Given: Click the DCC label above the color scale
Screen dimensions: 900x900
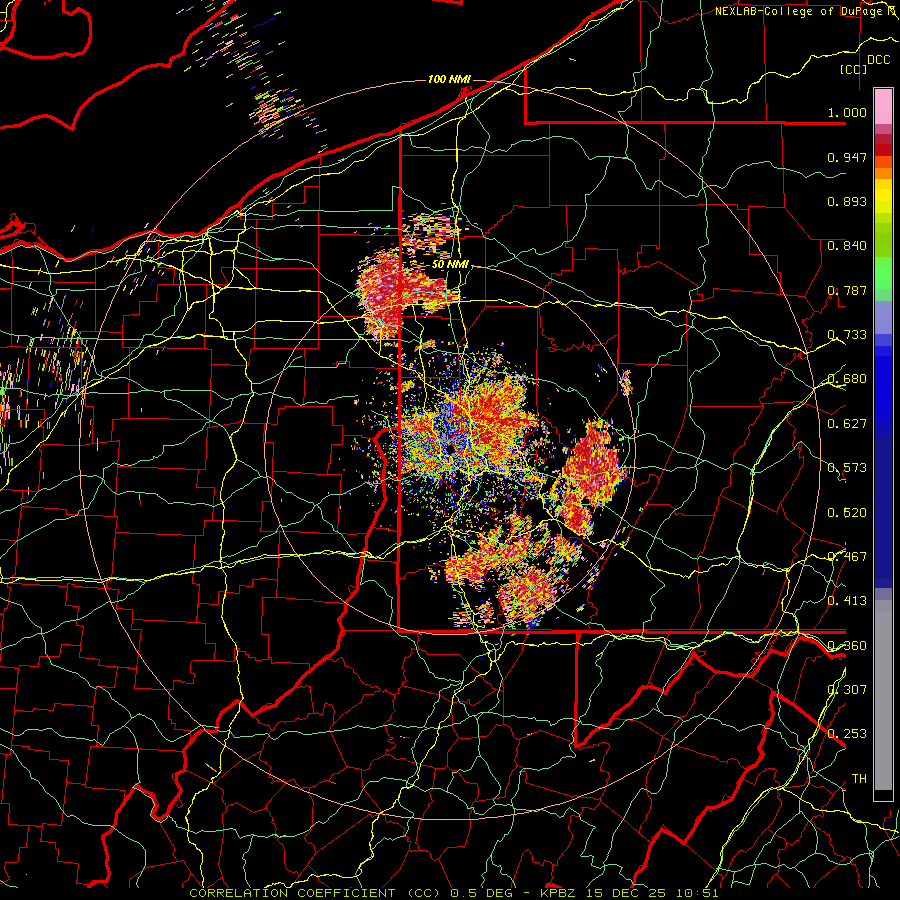Looking at the screenshot, I should [x=878, y=60].
